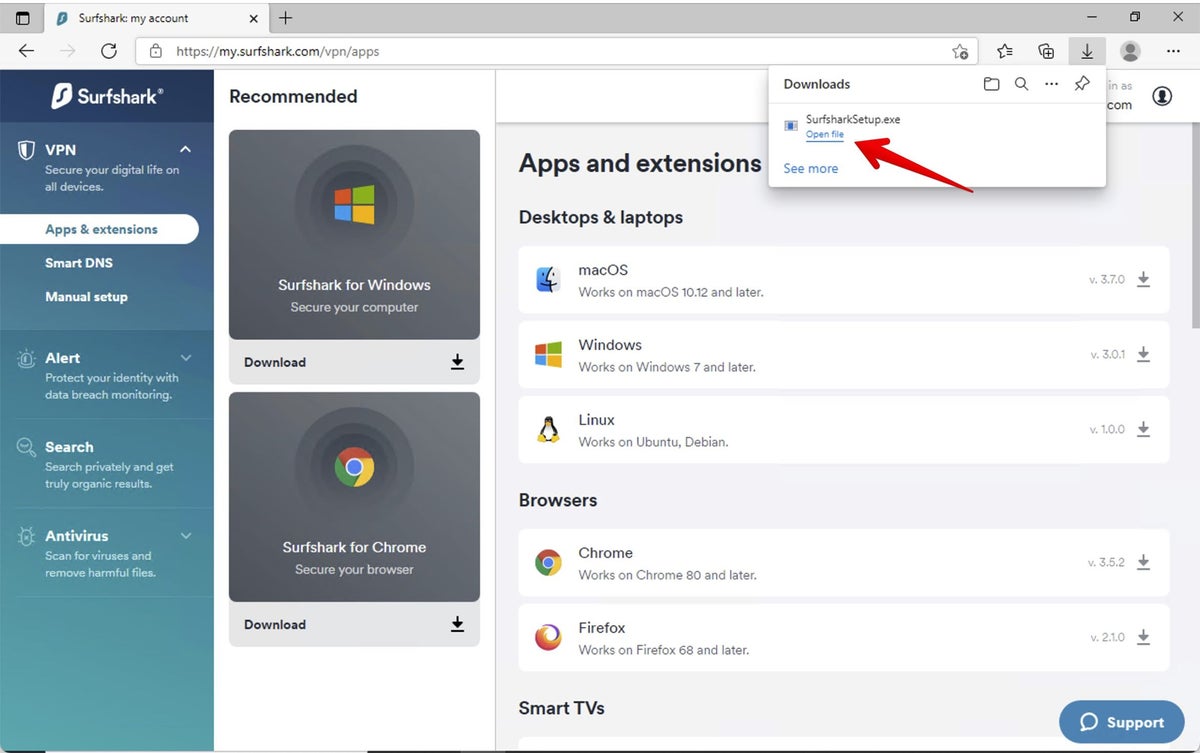Switch to Surfshark: my account tab
This screenshot has height=753, width=1200.
pos(155,18)
